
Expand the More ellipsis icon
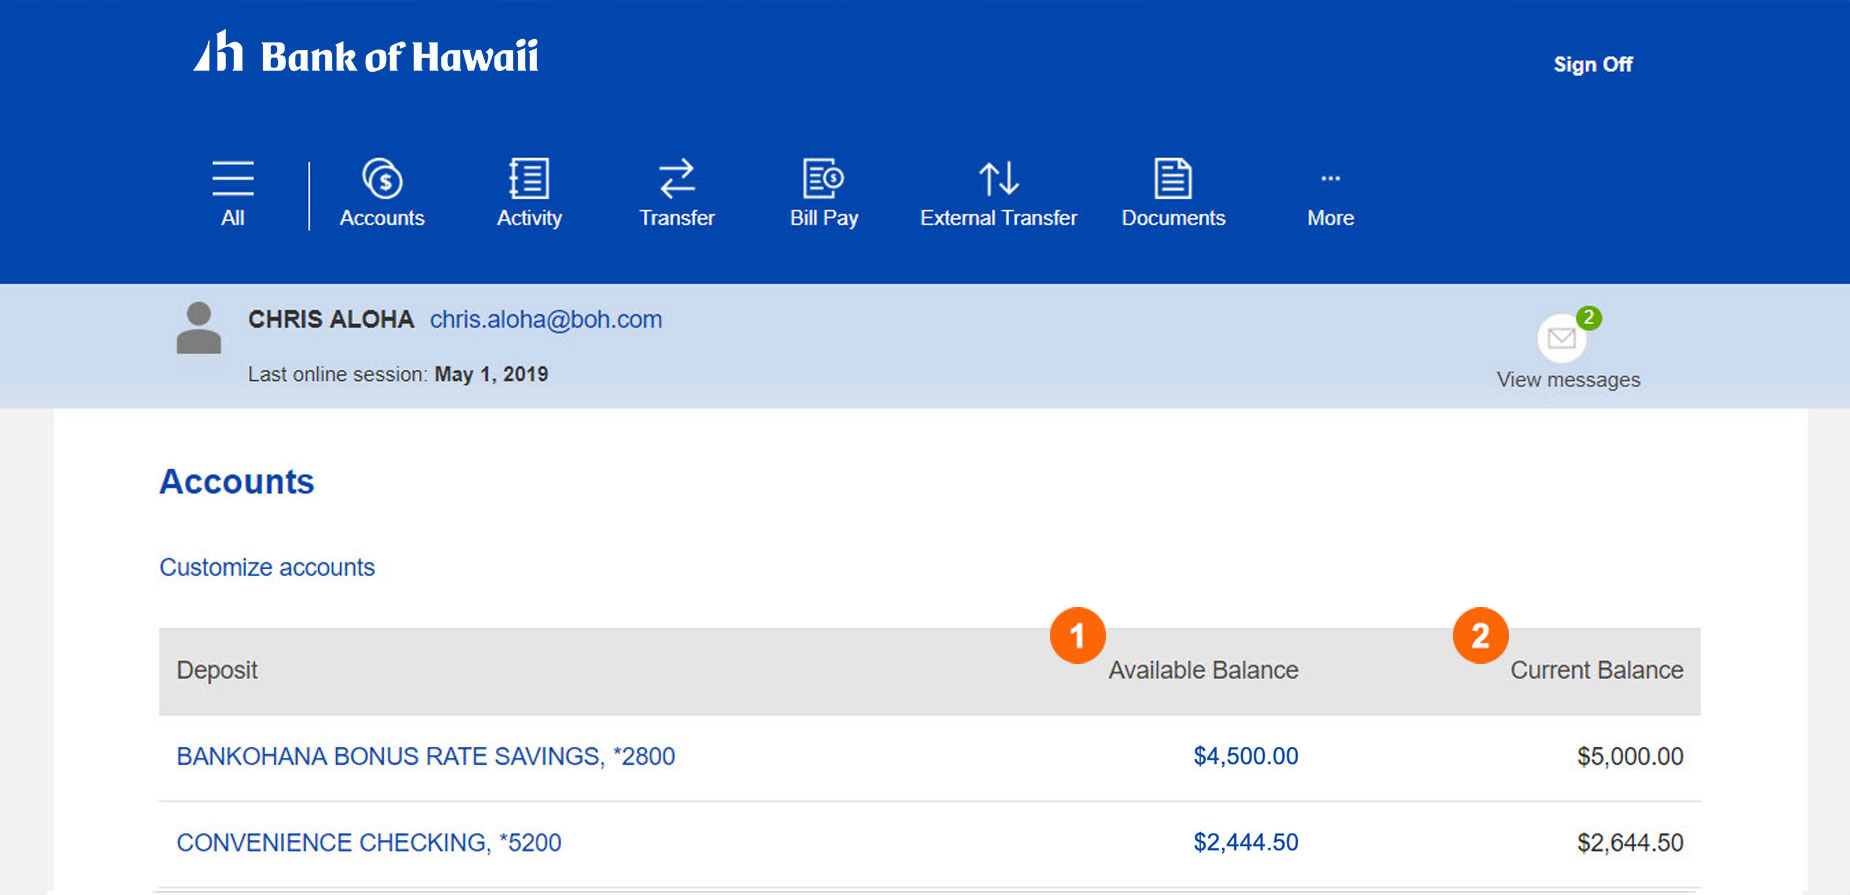(x=1330, y=179)
